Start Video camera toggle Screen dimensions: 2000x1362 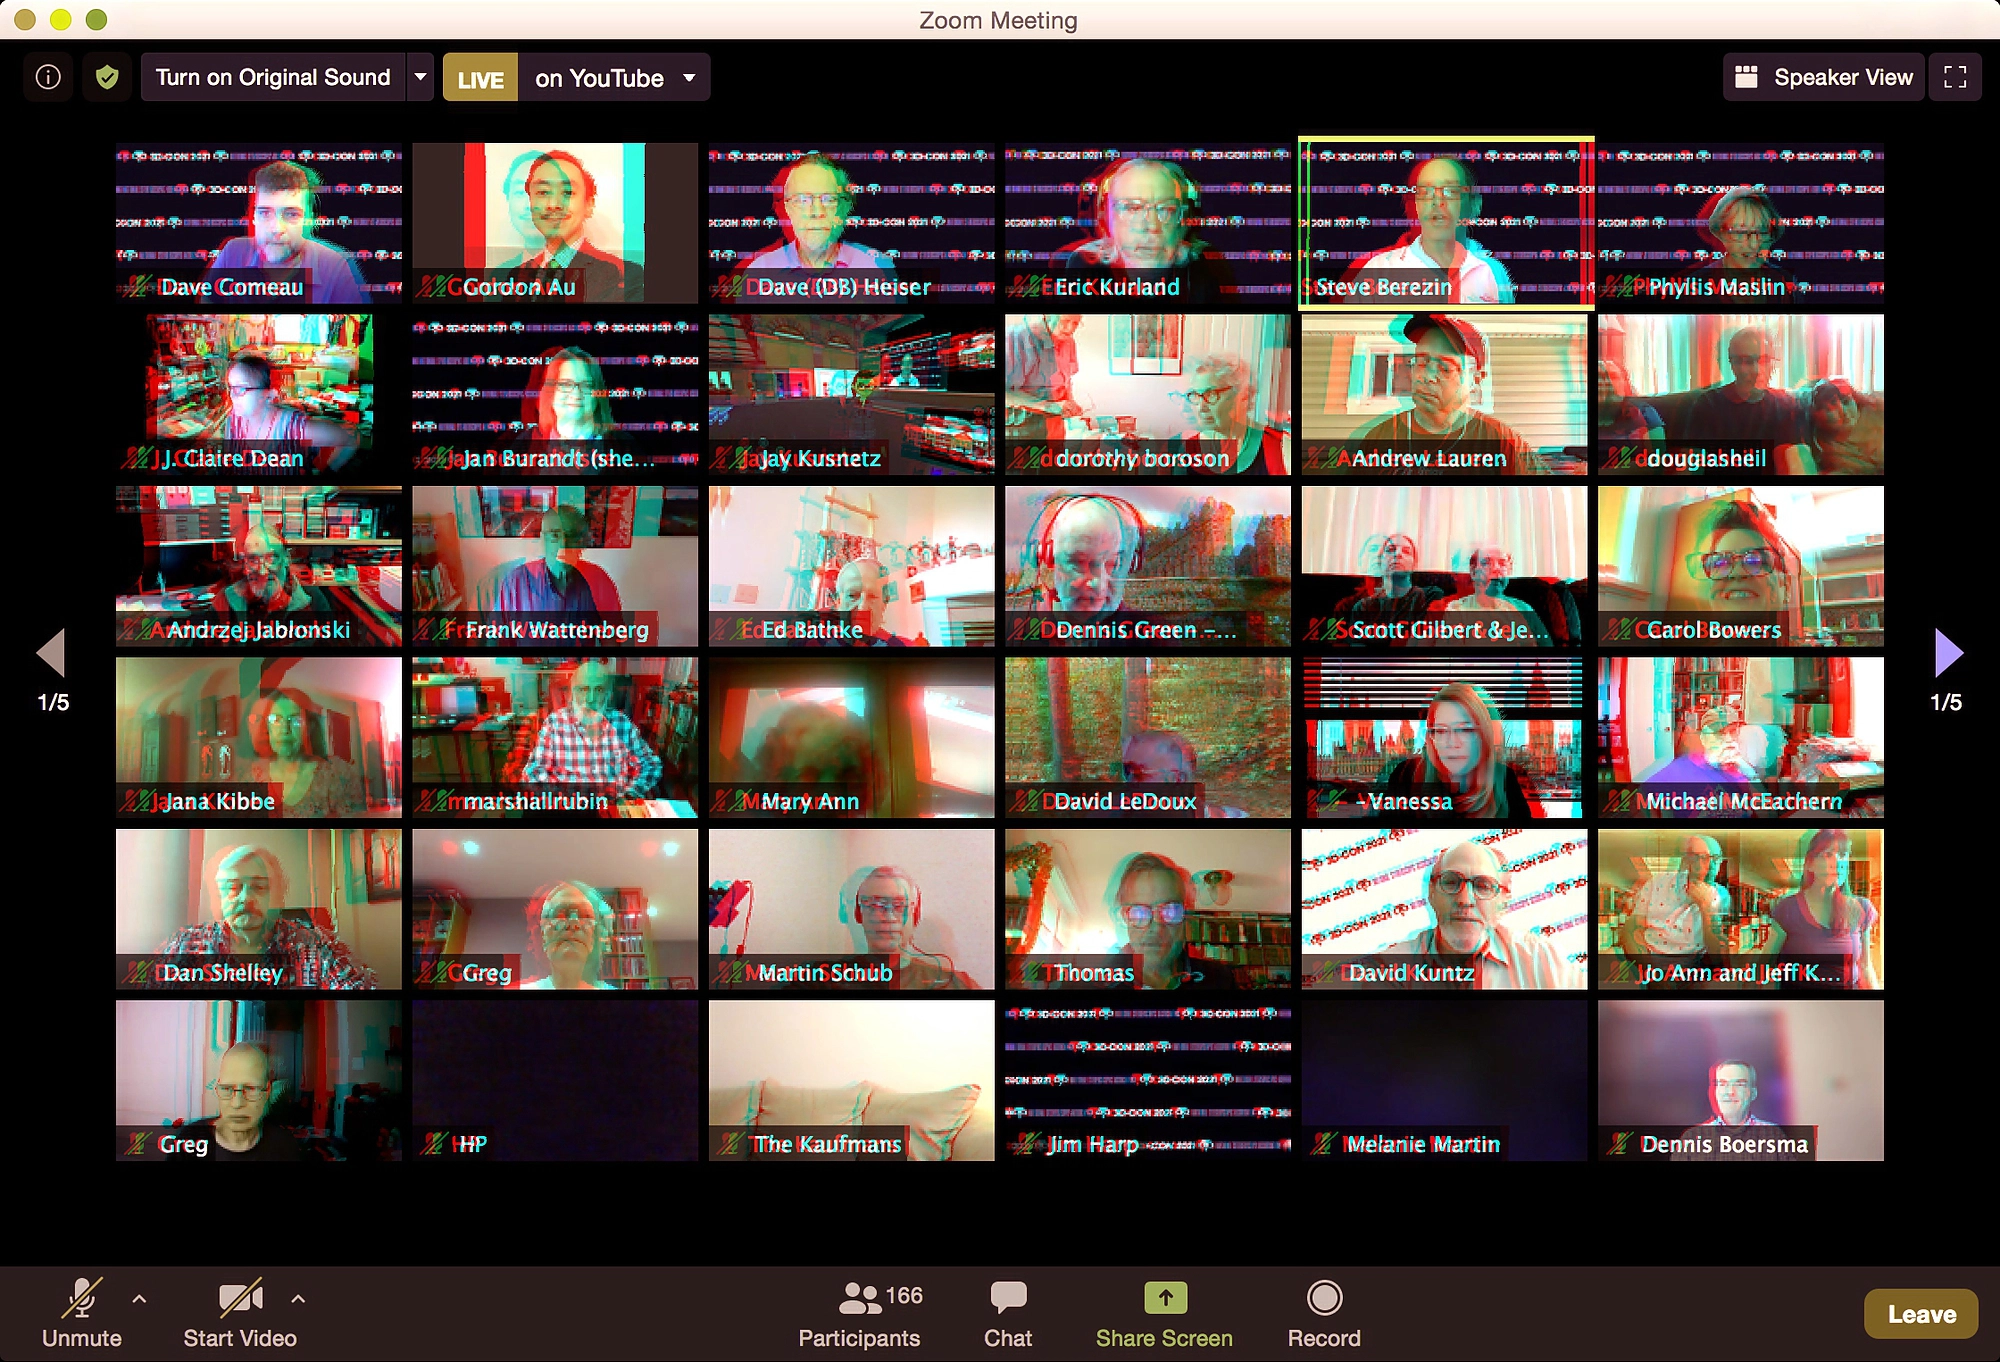pos(240,1298)
